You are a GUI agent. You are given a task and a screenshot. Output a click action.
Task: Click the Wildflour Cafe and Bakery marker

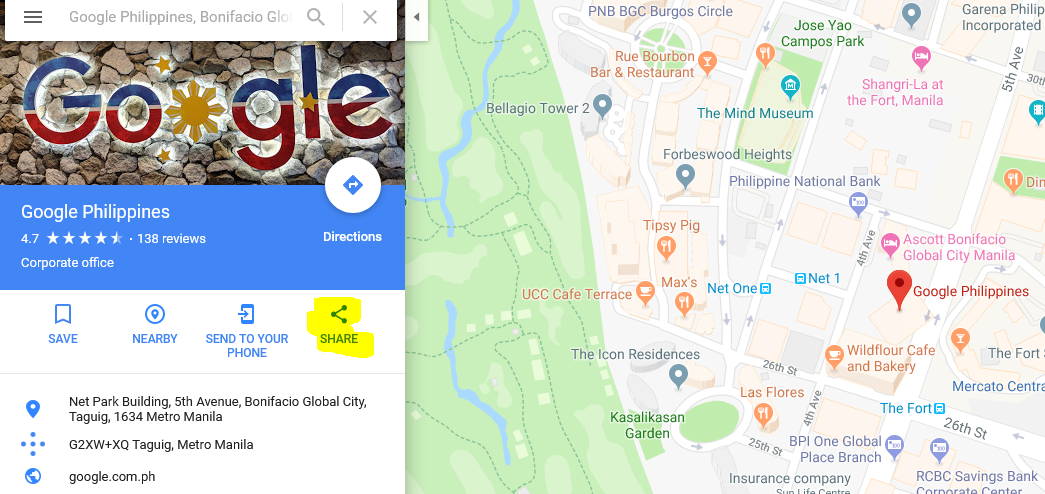834,357
